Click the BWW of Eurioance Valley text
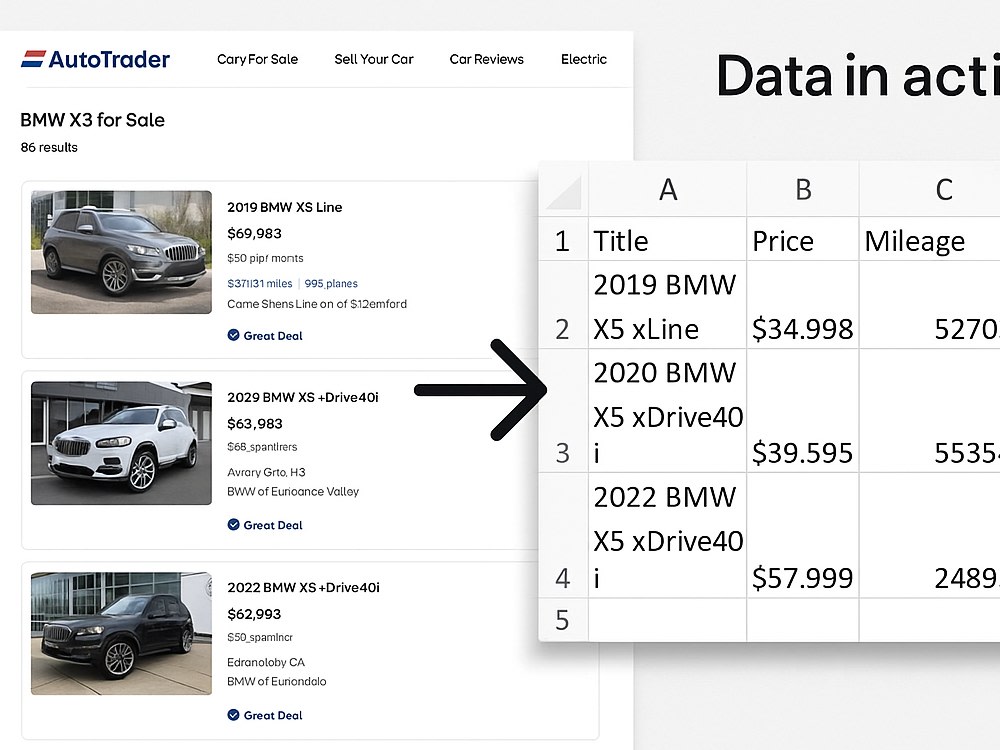Image resolution: width=1000 pixels, height=750 pixels. [293, 492]
